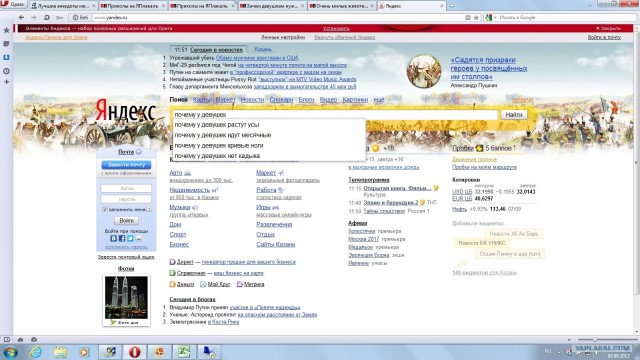This screenshot has height=360, width=640.
Task: Open the Windows Start button
Action: [10, 352]
